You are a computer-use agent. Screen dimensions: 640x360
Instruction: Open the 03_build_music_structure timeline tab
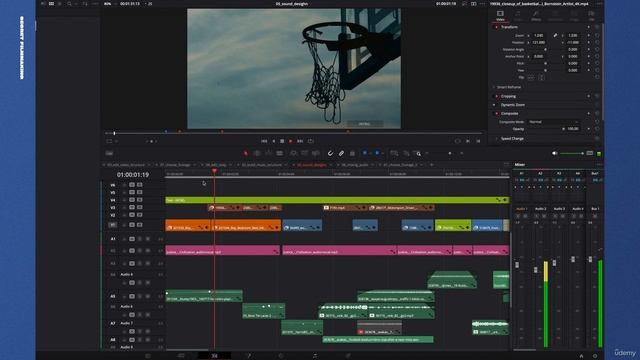[262, 165]
